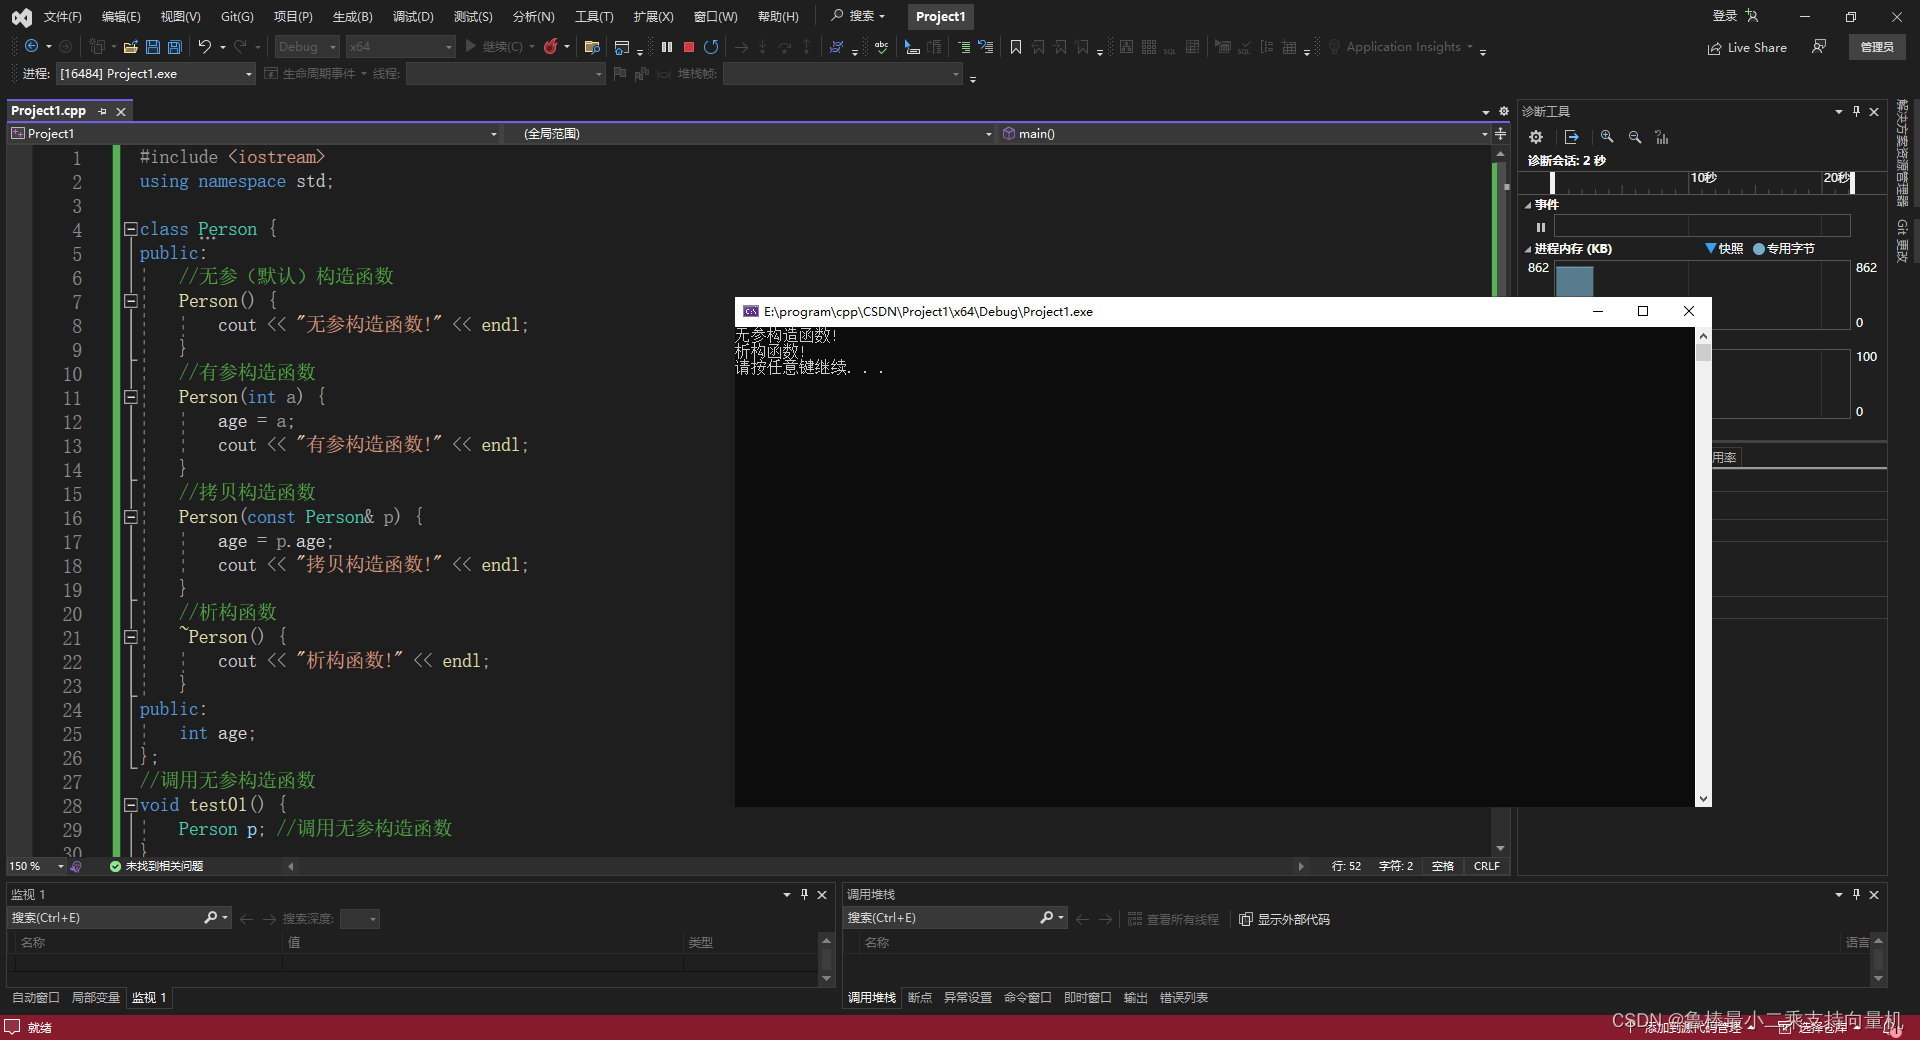Toggle the 专用字节 legend series
The width and height of the screenshot is (1920, 1040).
(x=1784, y=248)
